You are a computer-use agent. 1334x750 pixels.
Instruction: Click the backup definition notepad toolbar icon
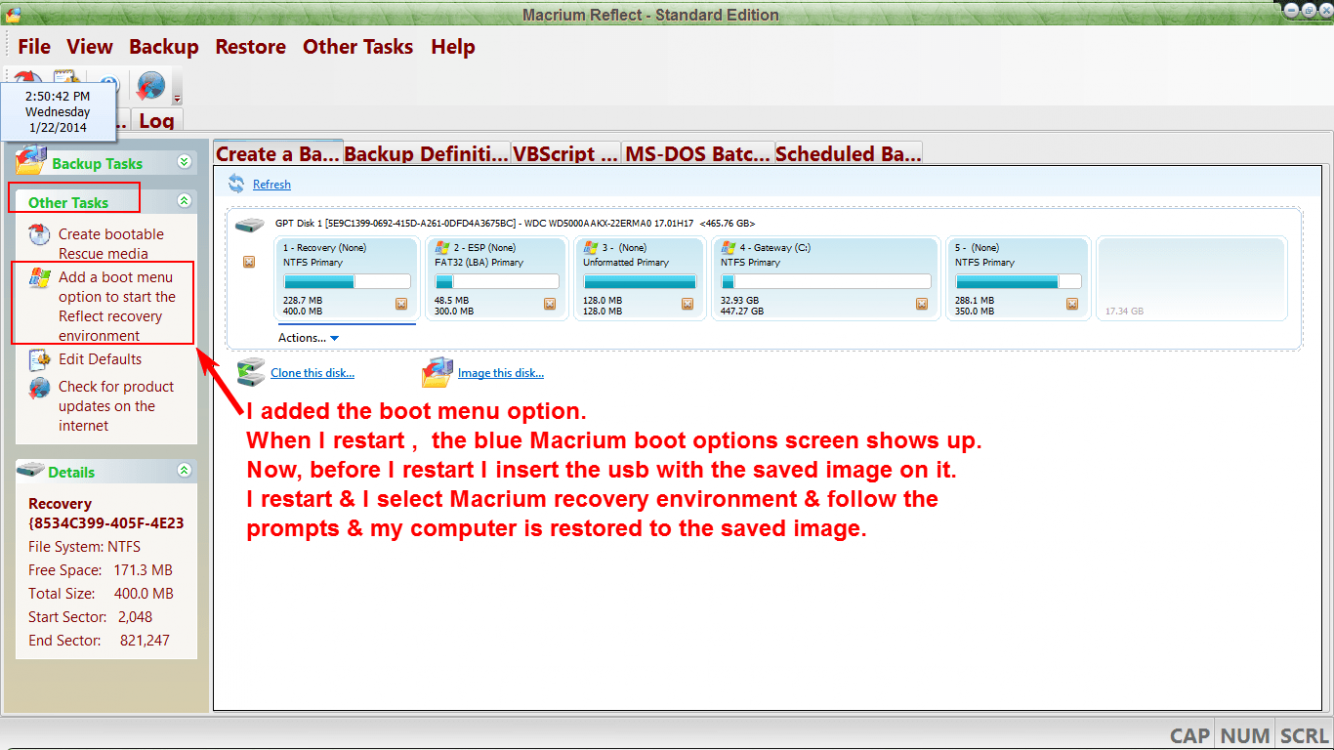(x=66, y=78)
